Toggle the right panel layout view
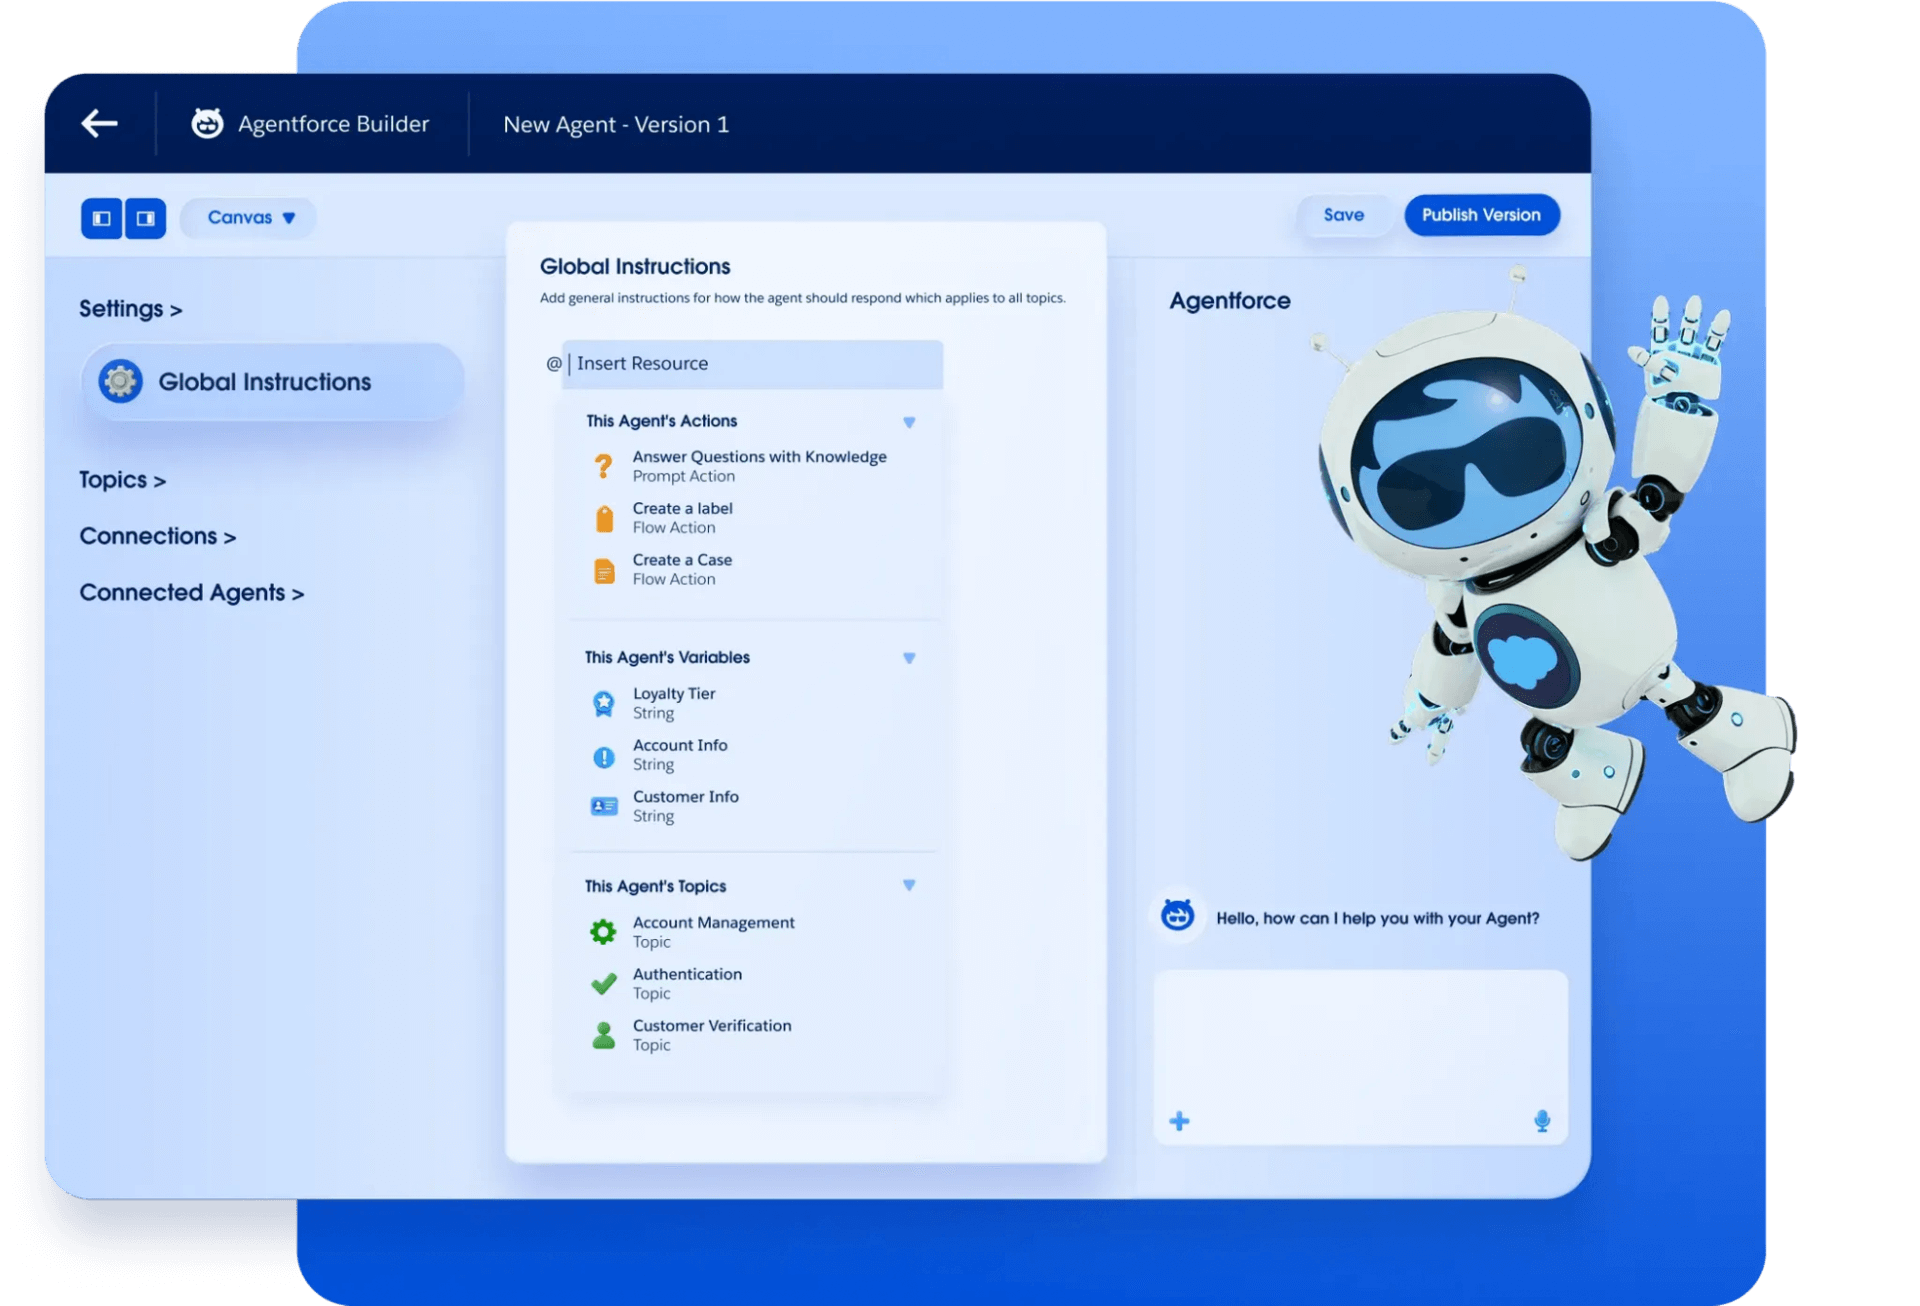Screen dimensions: 1920x1306 [146, 217]
